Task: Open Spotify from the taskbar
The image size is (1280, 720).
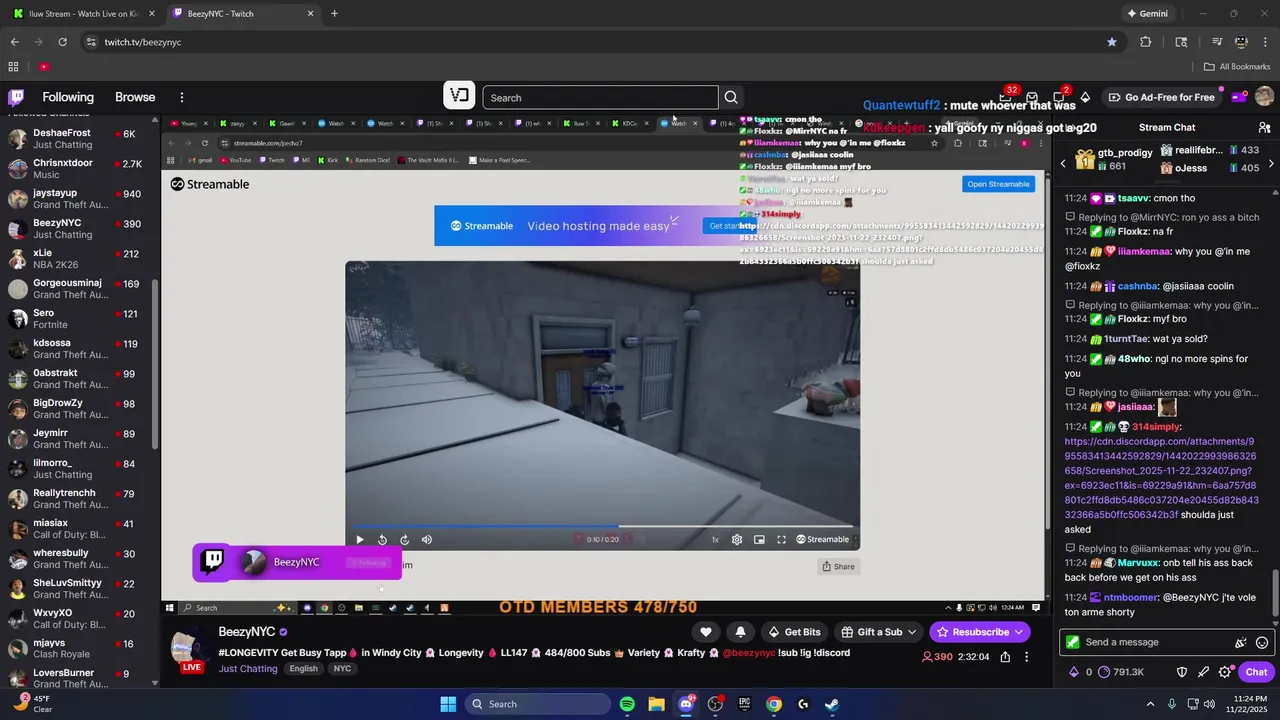Action: click(x=627, y=704)
